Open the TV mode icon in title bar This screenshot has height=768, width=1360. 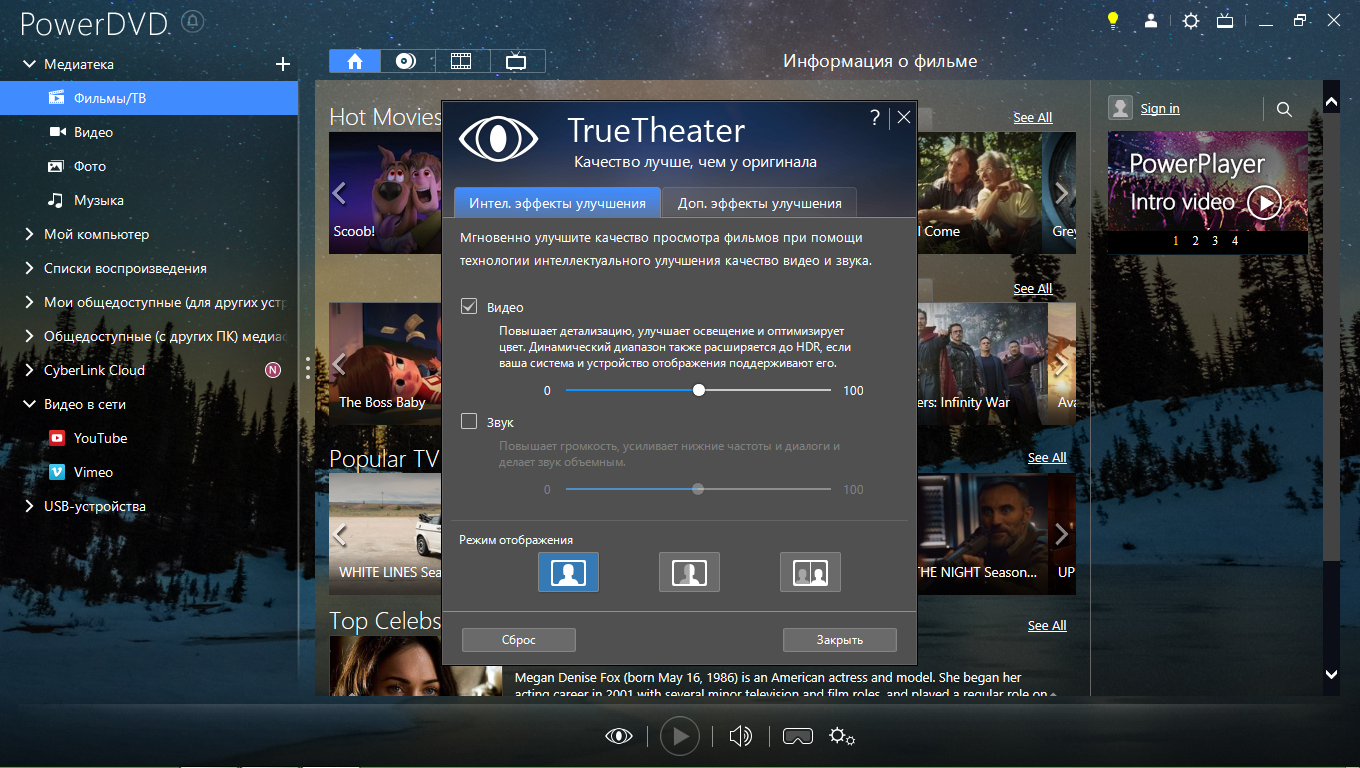(1224, 20)
